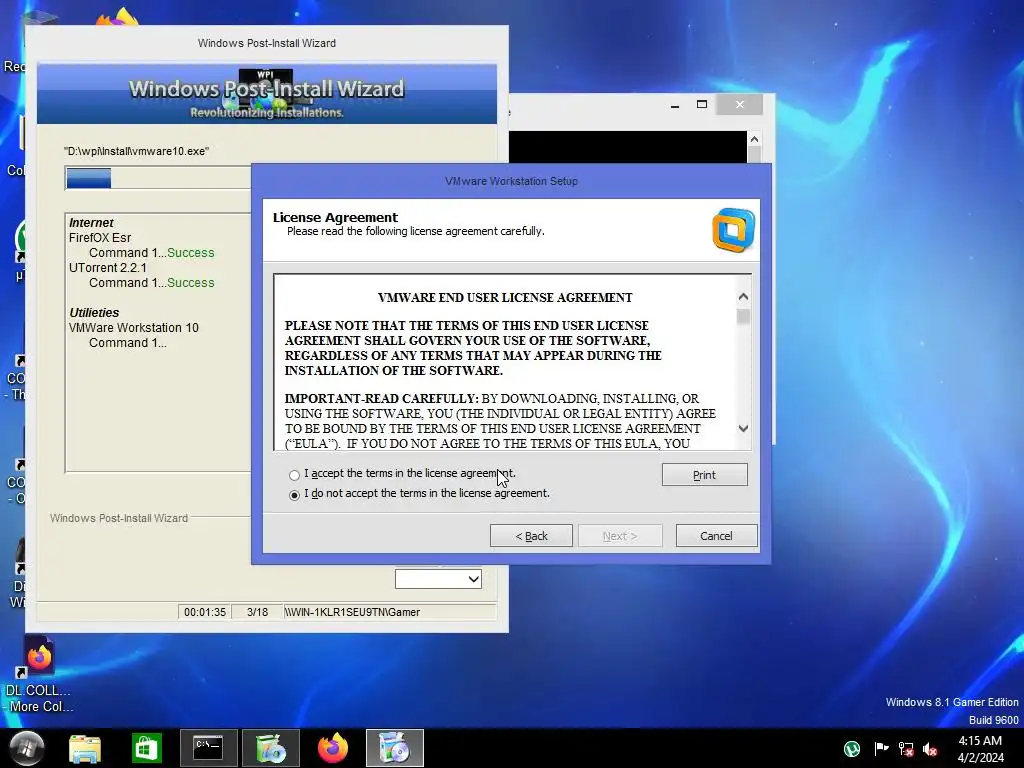Minimize the background console window
Image resolution: width=1024 pixels, height=768 pixels.
coord(675,104)
